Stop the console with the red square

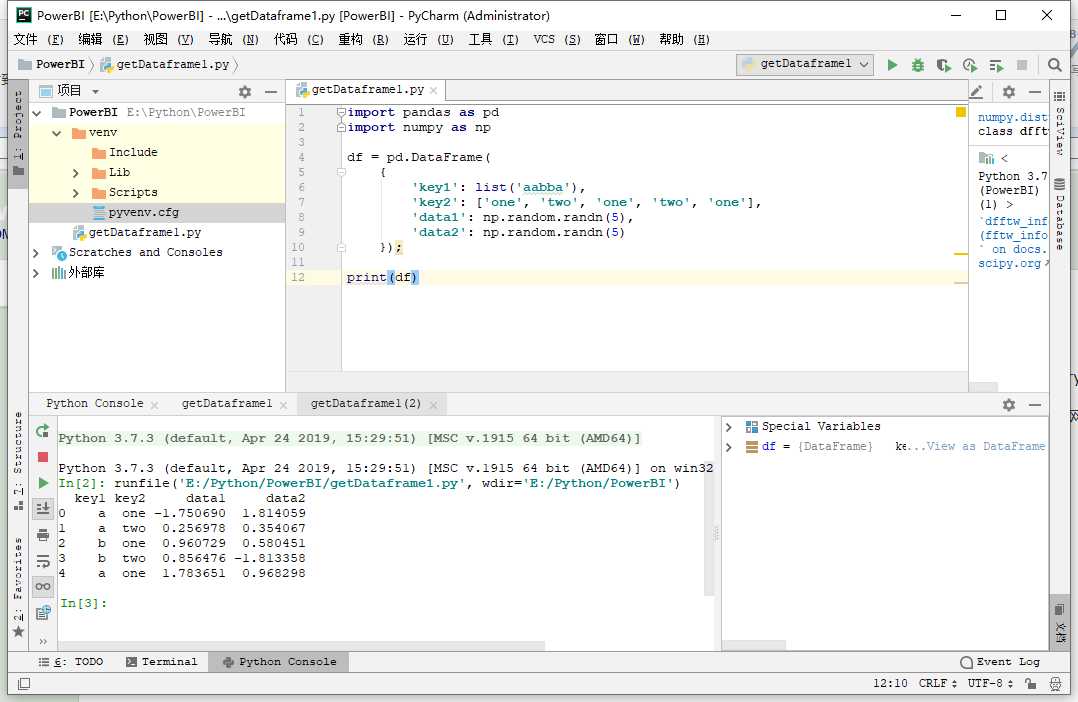point(43,457)
